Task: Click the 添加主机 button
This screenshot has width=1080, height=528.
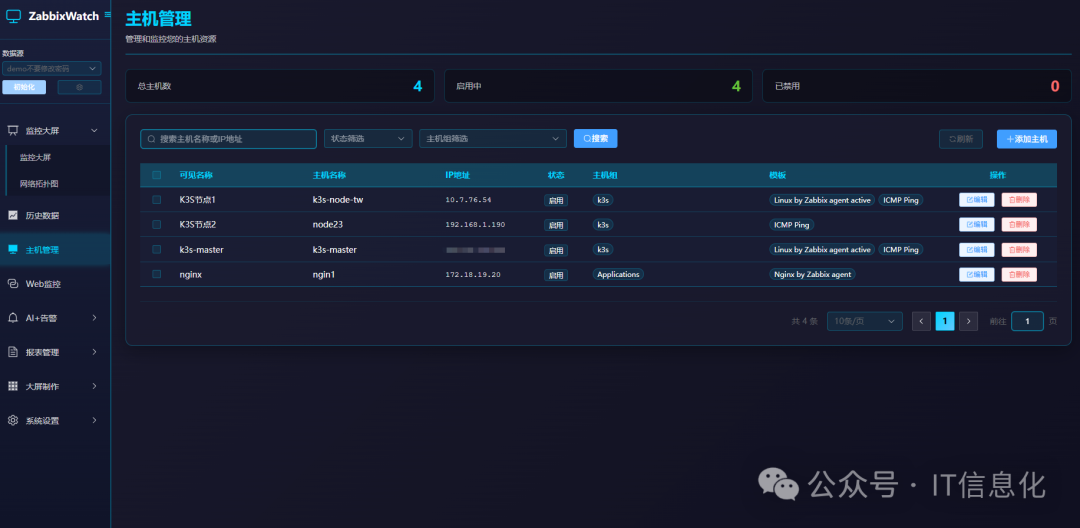Action: coord(1026,139)
